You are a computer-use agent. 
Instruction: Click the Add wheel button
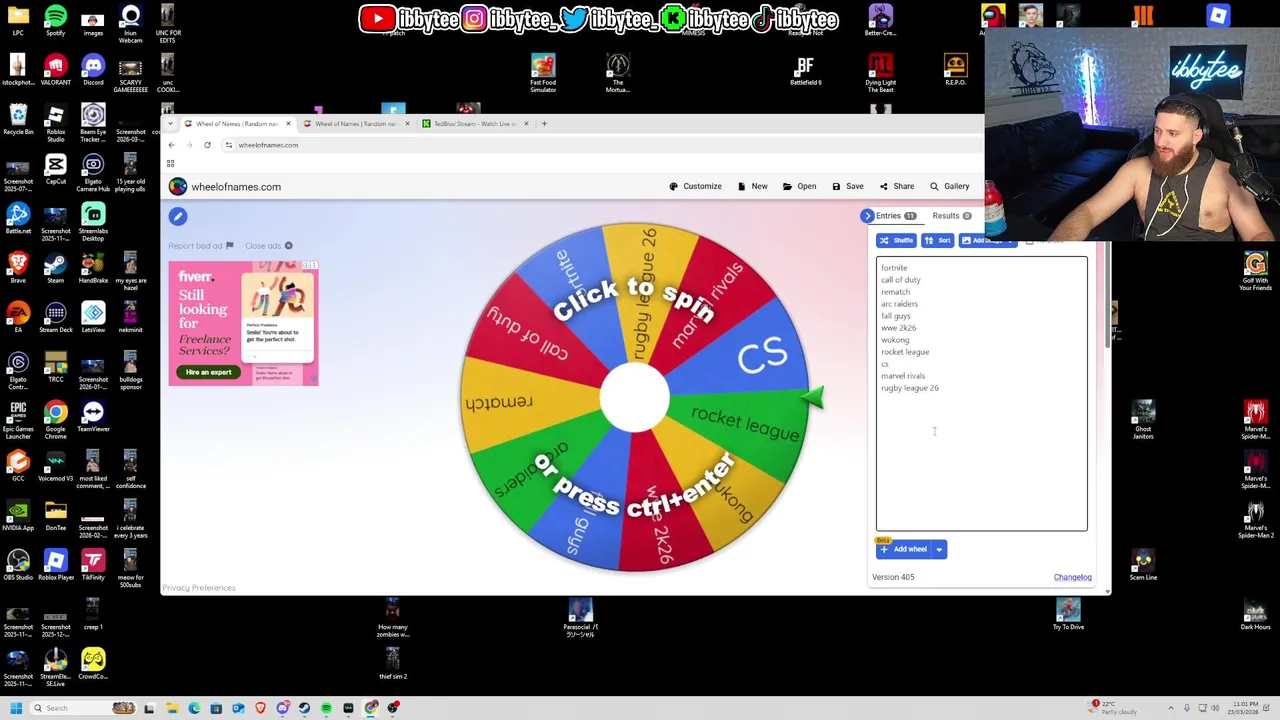[x=904, y=549]
